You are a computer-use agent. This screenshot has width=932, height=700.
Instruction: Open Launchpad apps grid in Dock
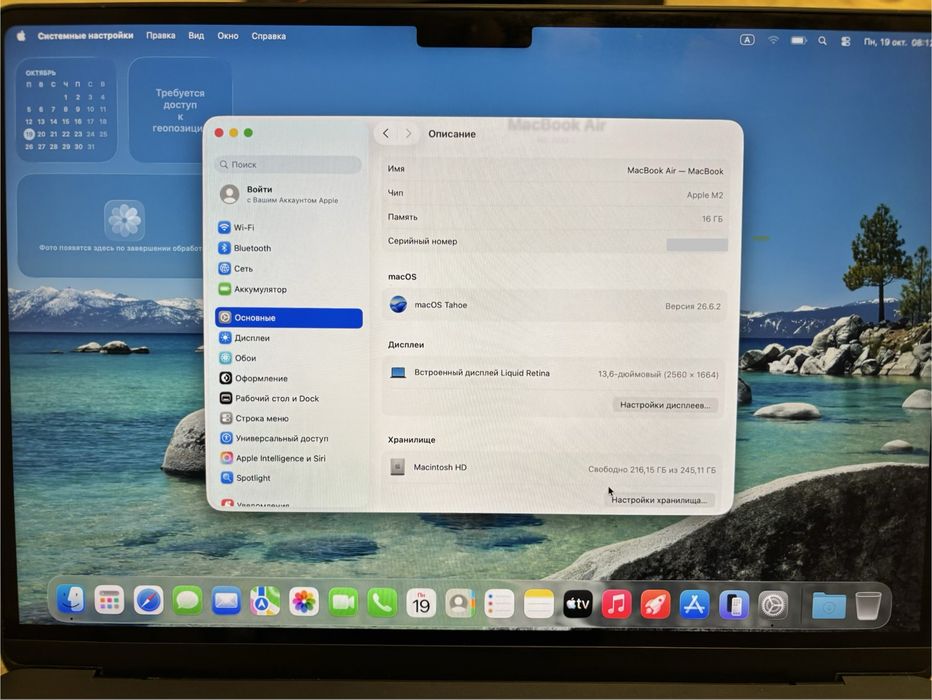[109, 601]
